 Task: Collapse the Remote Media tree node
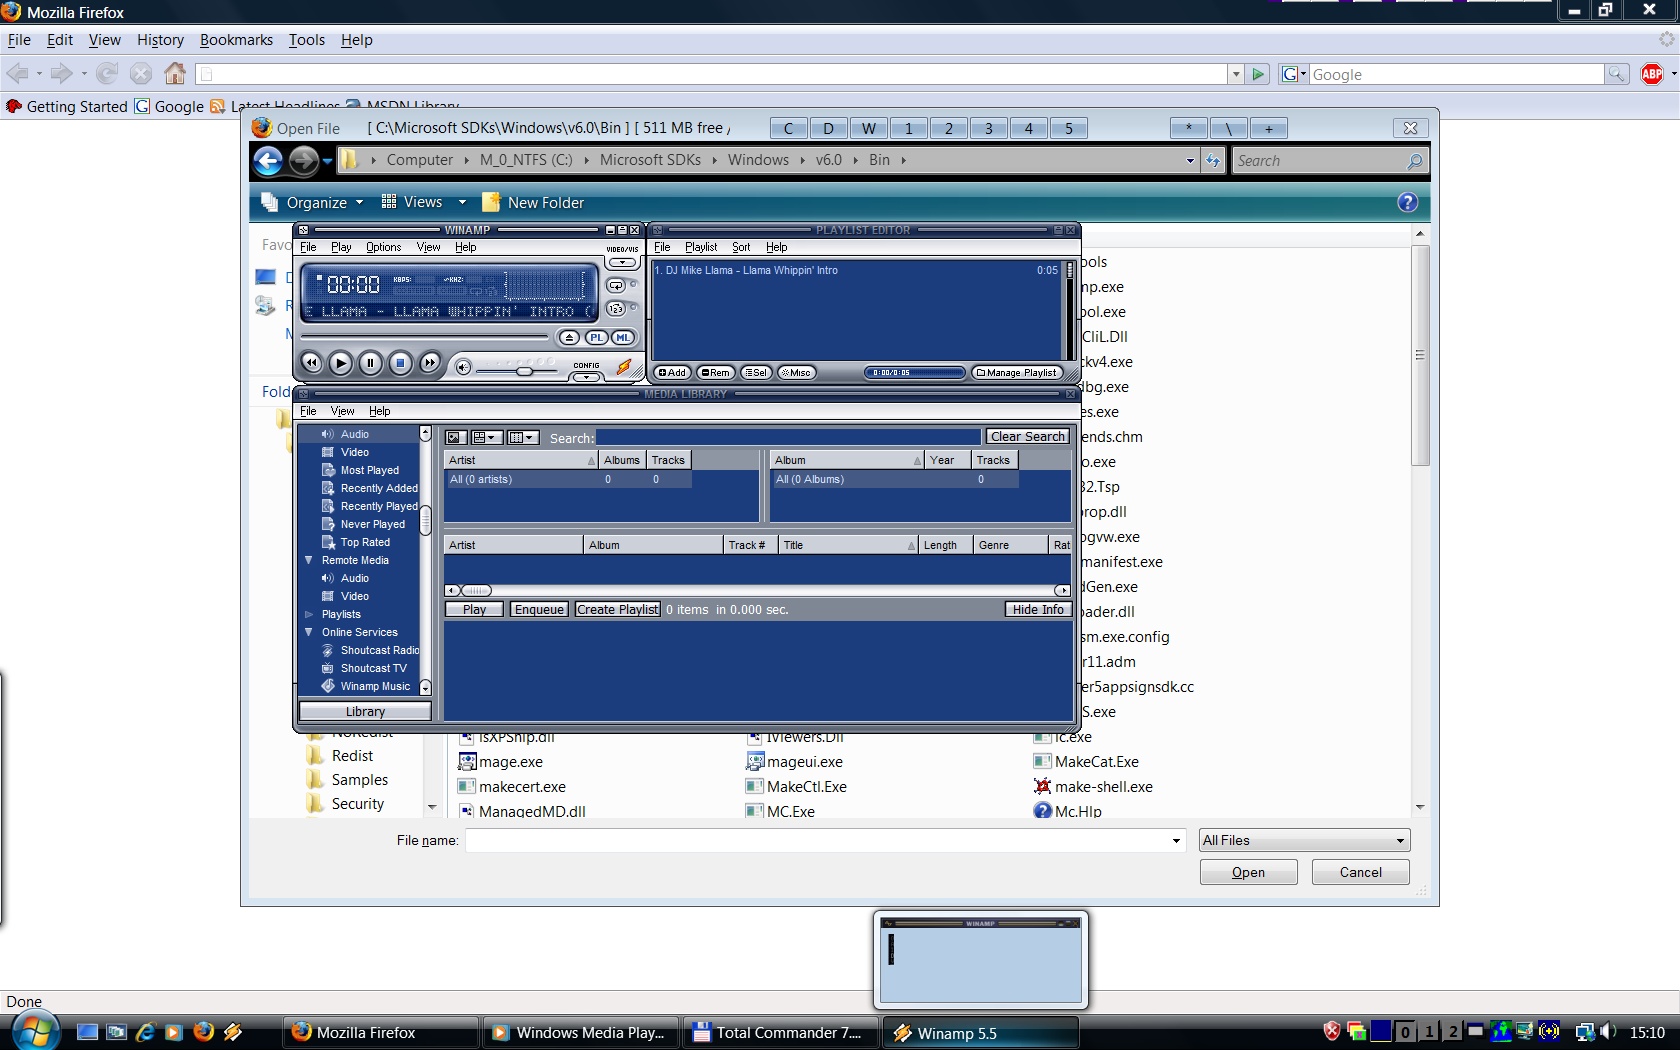coord(309,560)
